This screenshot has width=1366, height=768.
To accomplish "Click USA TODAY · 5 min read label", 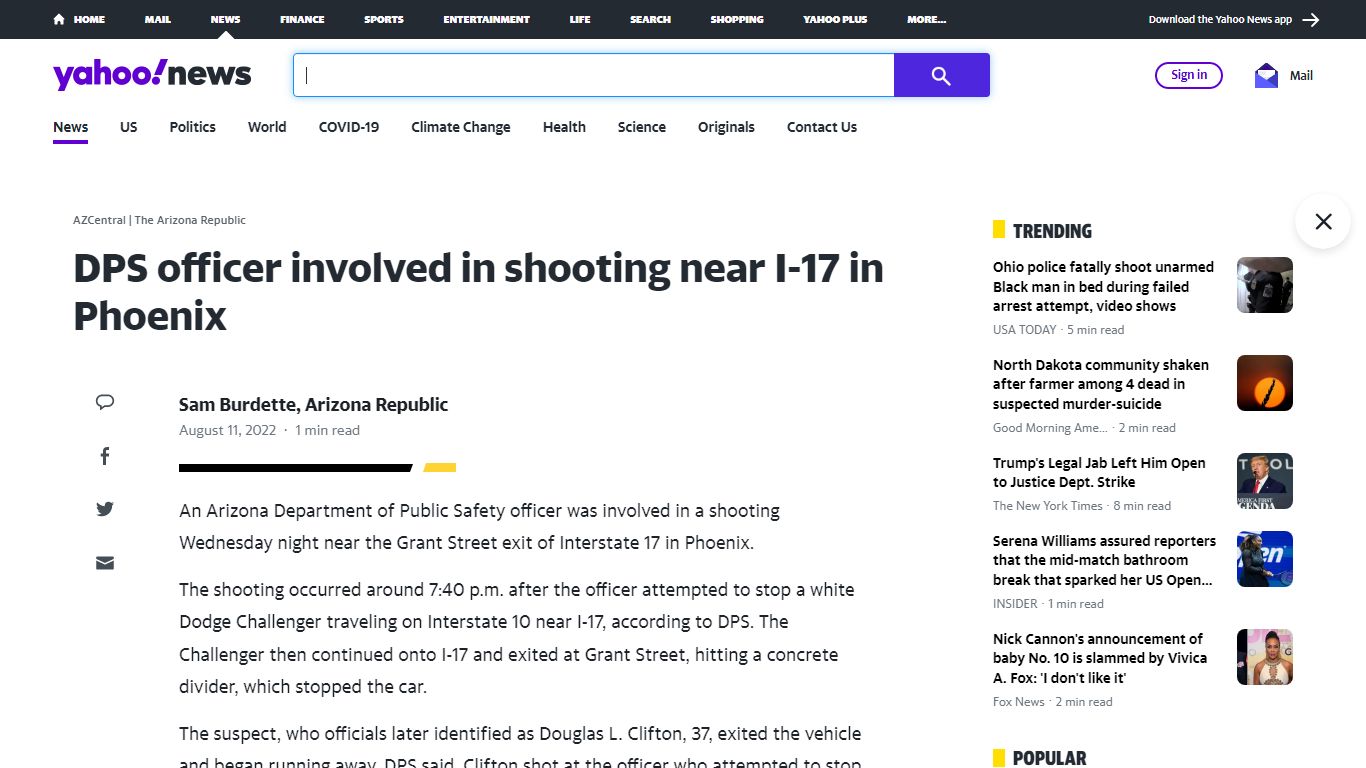I will pyautogui.click(x=1058, y=330).
